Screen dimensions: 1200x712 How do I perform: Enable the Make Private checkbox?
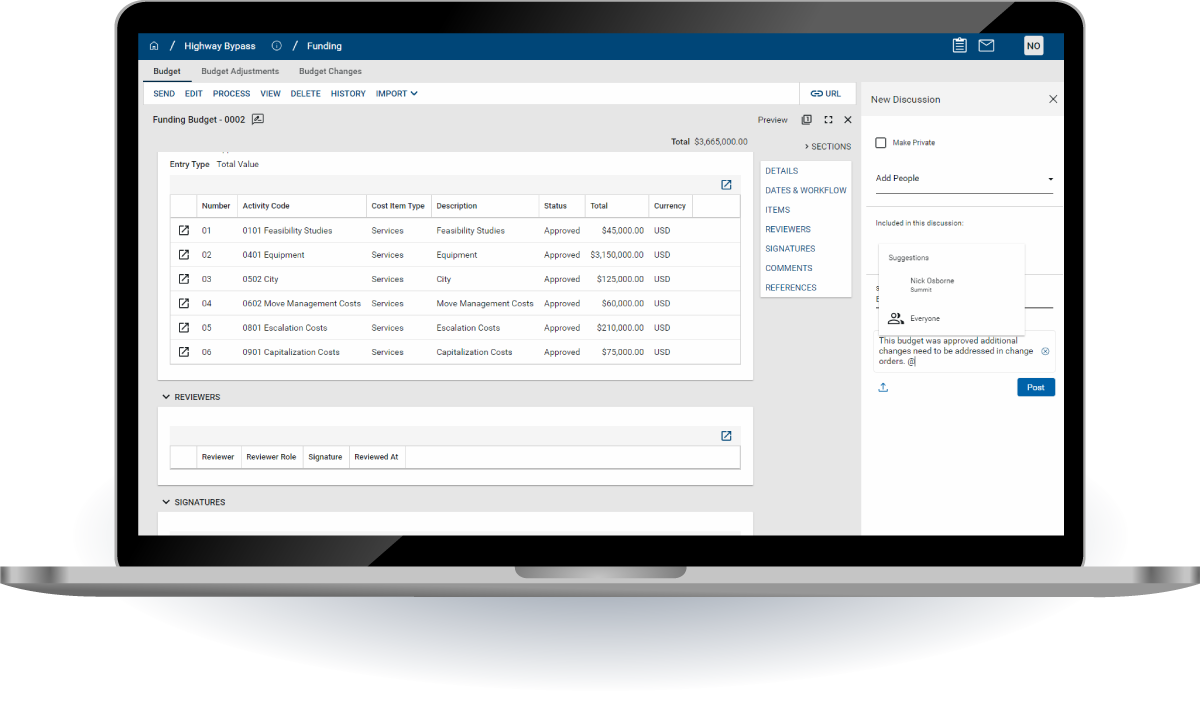pyautogui.click(x=881, y=143)
